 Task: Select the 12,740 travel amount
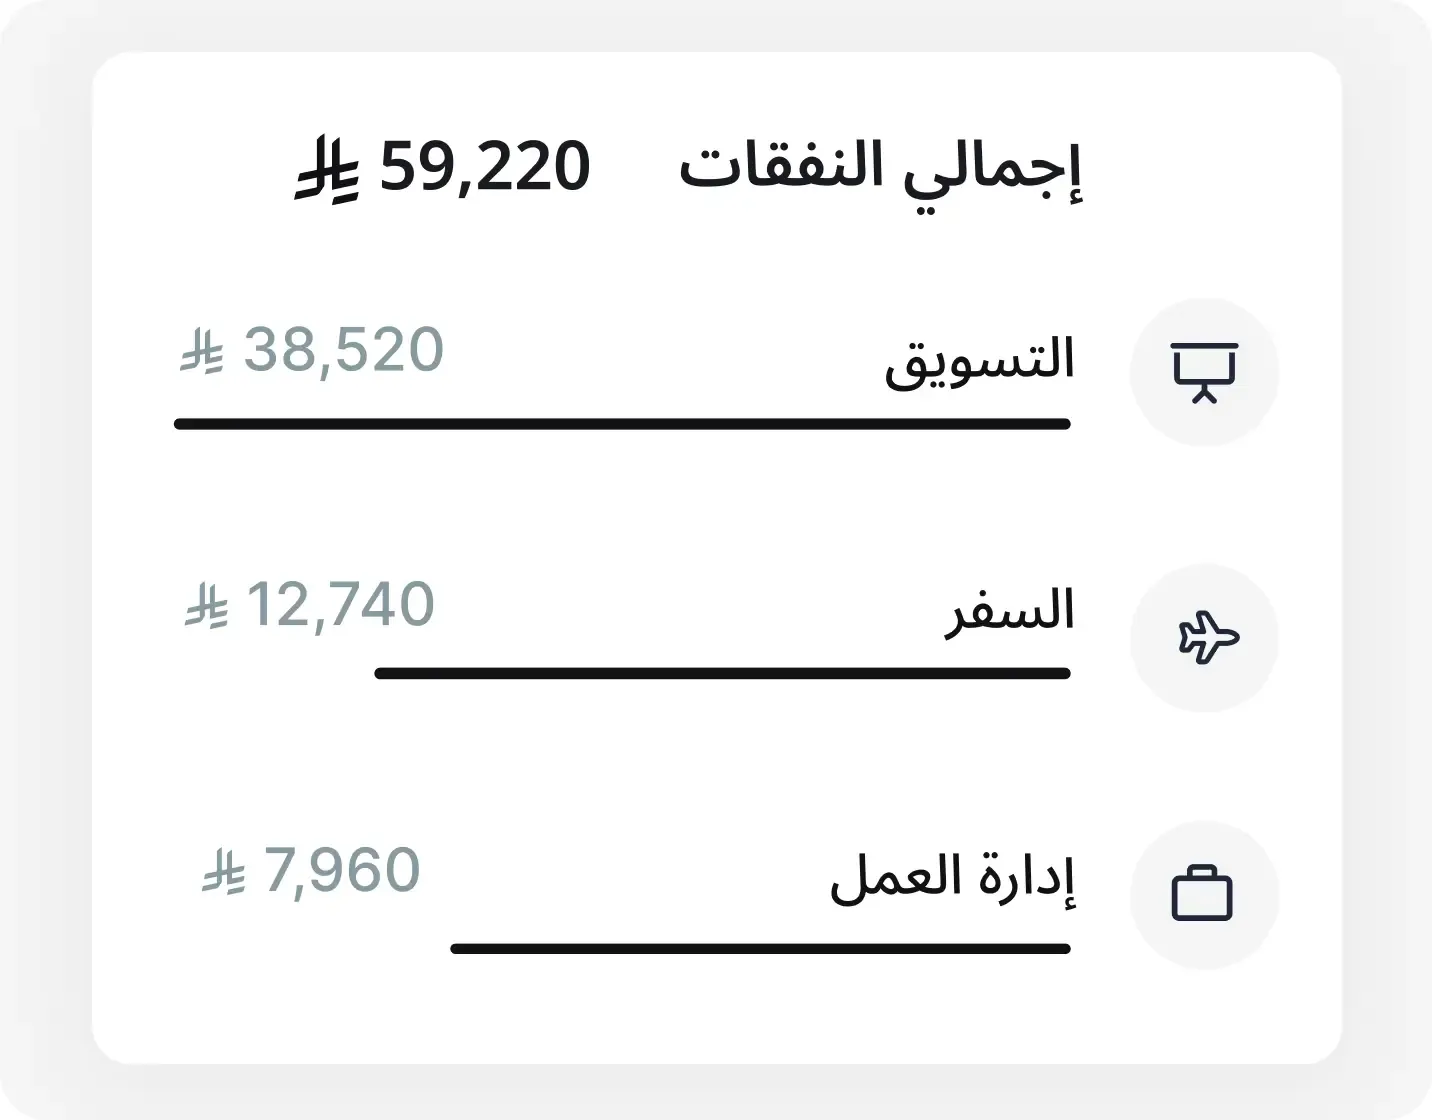(x=340, y=604)
